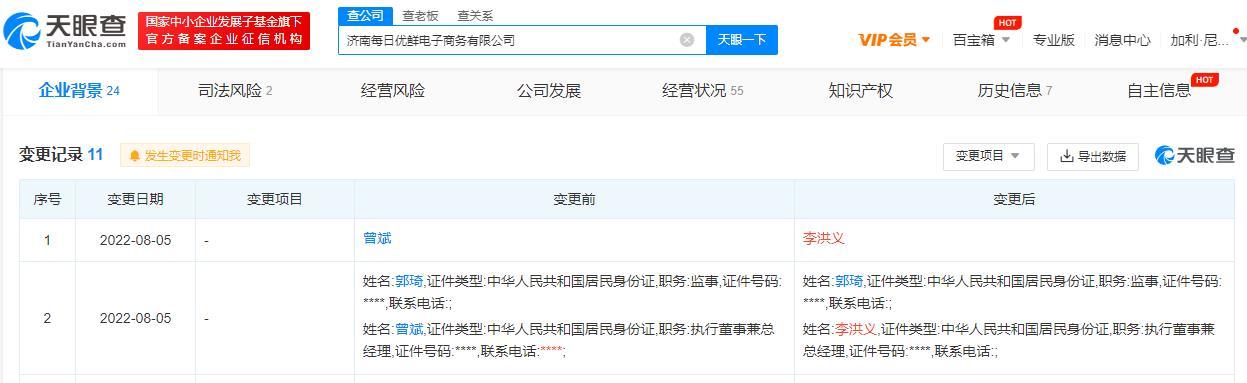Open the VIP会员 dropdown
The height and width of the screenshot is (383, 1247).
tap(894, 40)
